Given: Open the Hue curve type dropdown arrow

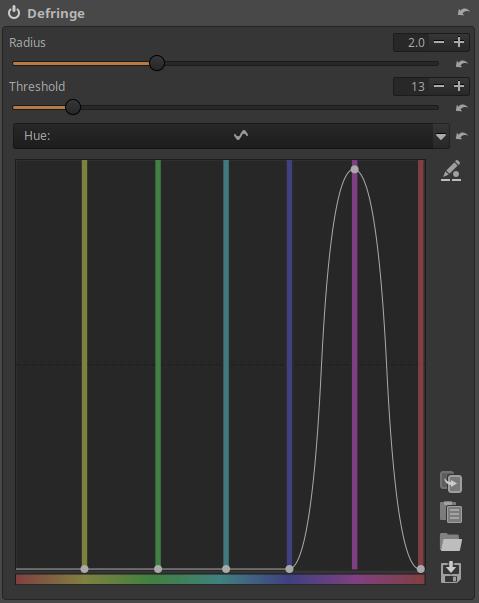Looking at the screenshot, I should pos(441,136).
